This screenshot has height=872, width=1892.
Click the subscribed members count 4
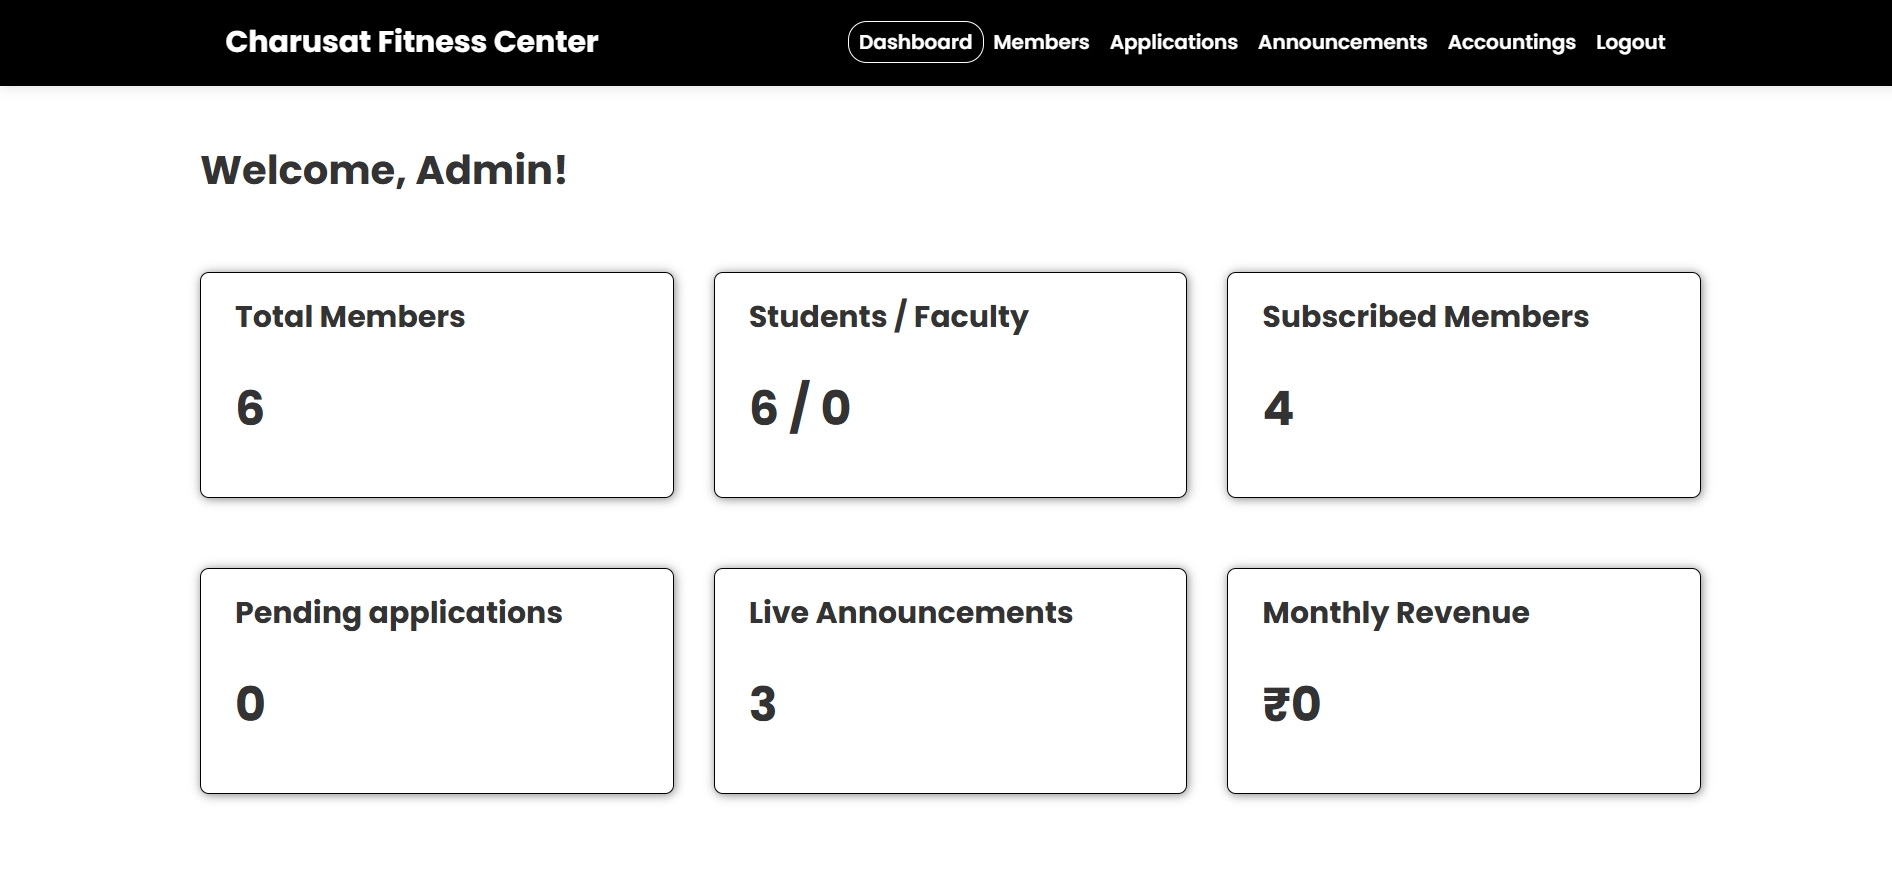(1278, 408)
